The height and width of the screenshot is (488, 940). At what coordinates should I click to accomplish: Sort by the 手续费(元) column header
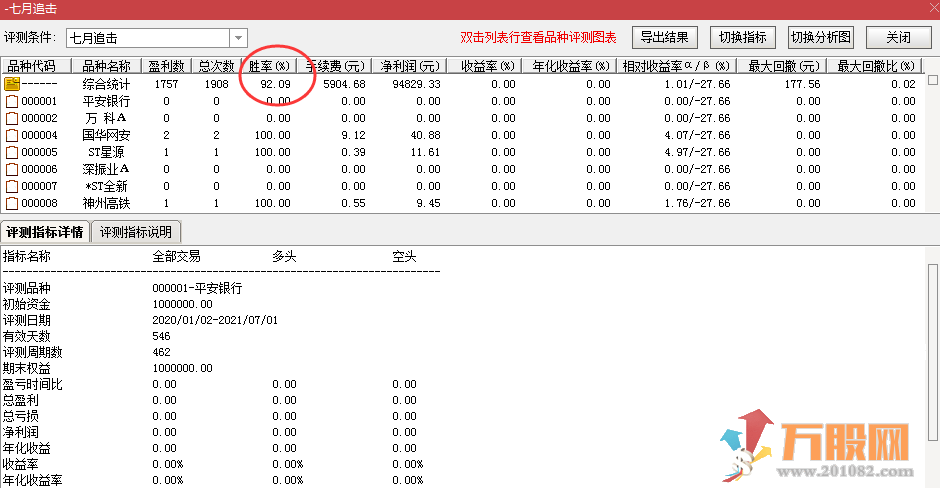pyautogui.click(x=335, y=65)
